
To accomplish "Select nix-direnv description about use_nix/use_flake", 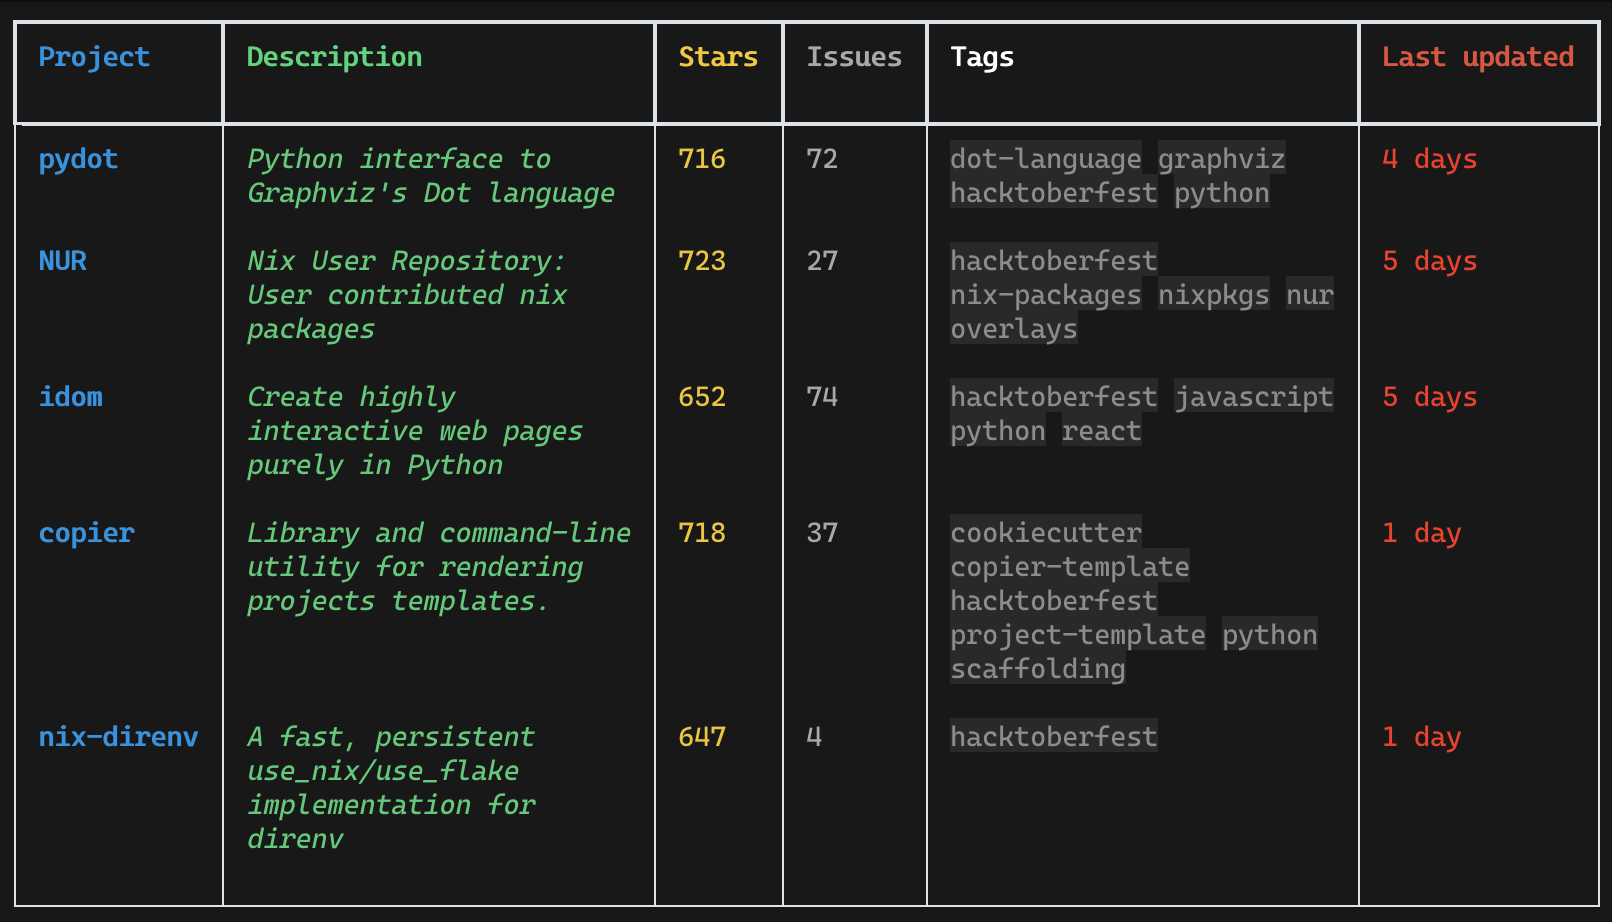I will [391, 788].
